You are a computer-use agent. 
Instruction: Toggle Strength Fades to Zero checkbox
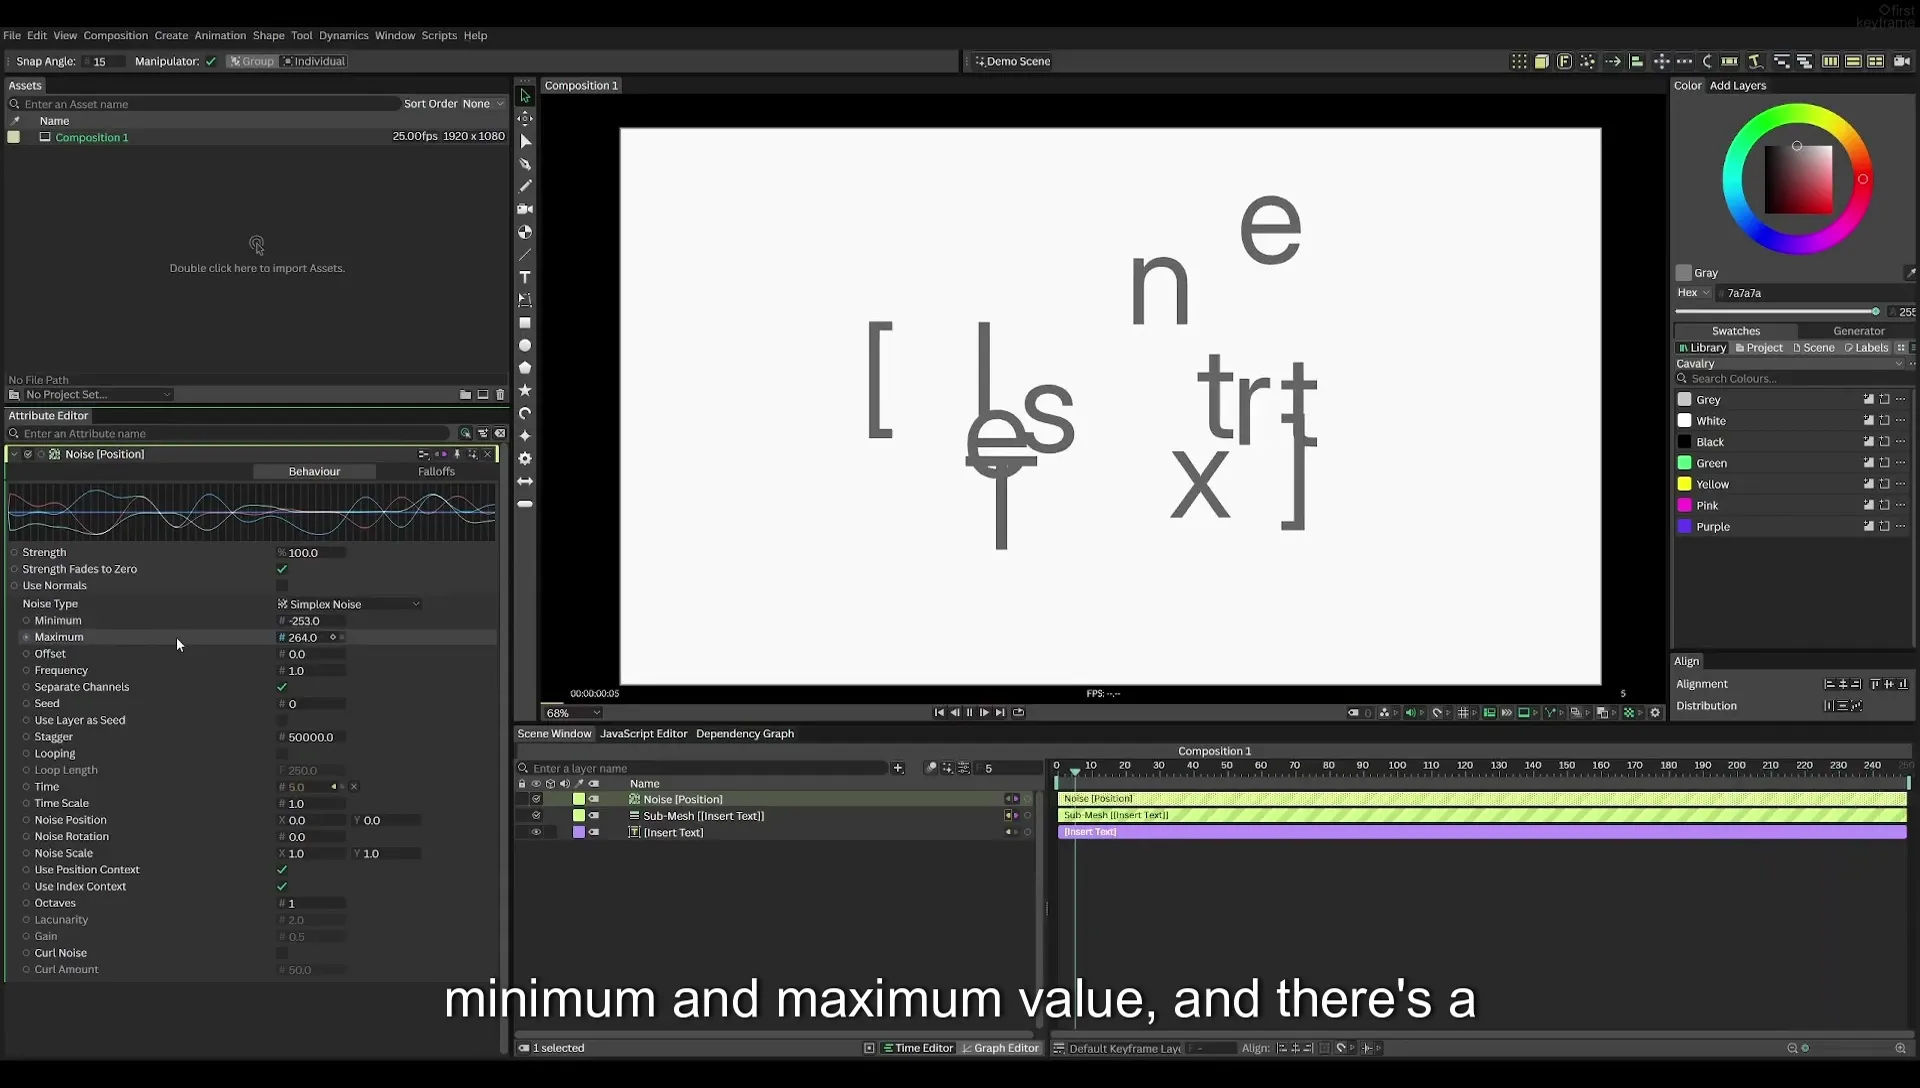(x=282, y=569)
